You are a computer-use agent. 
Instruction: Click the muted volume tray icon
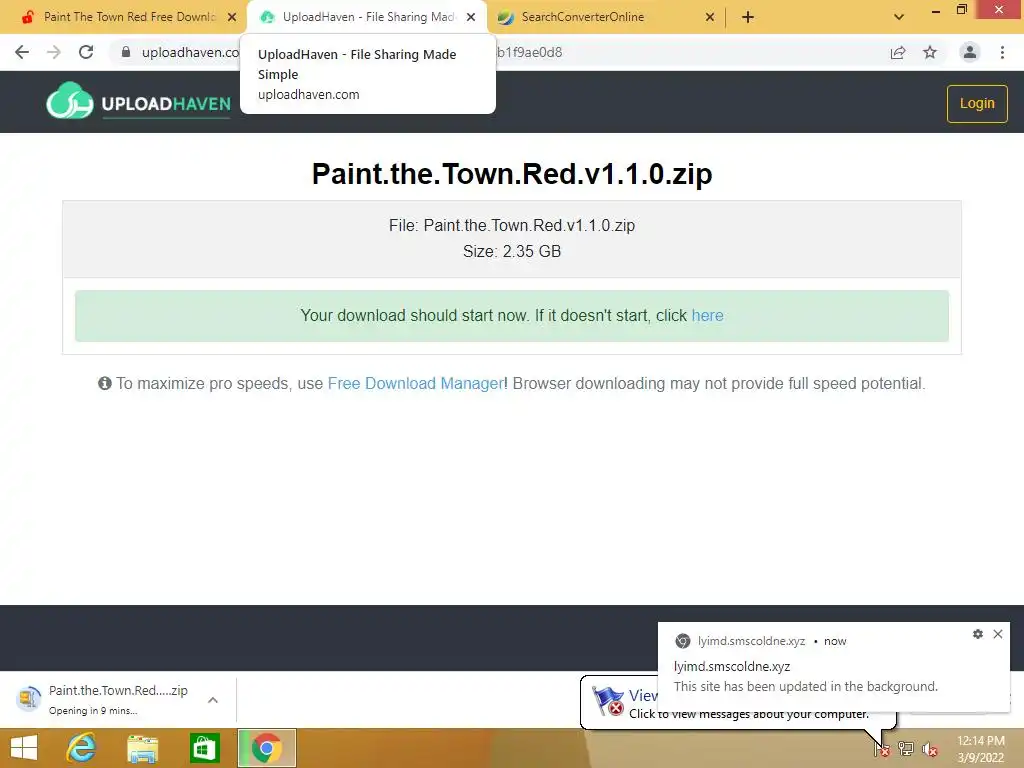[930, 749]
